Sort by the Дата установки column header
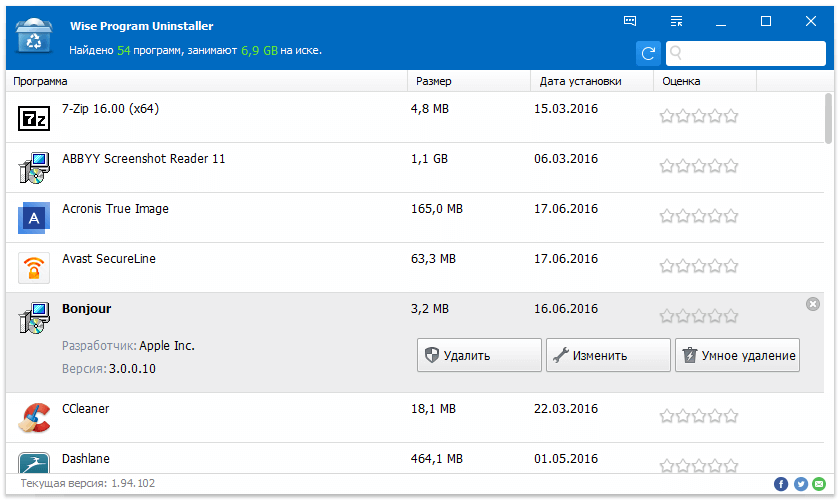 [x=591, y=81]
